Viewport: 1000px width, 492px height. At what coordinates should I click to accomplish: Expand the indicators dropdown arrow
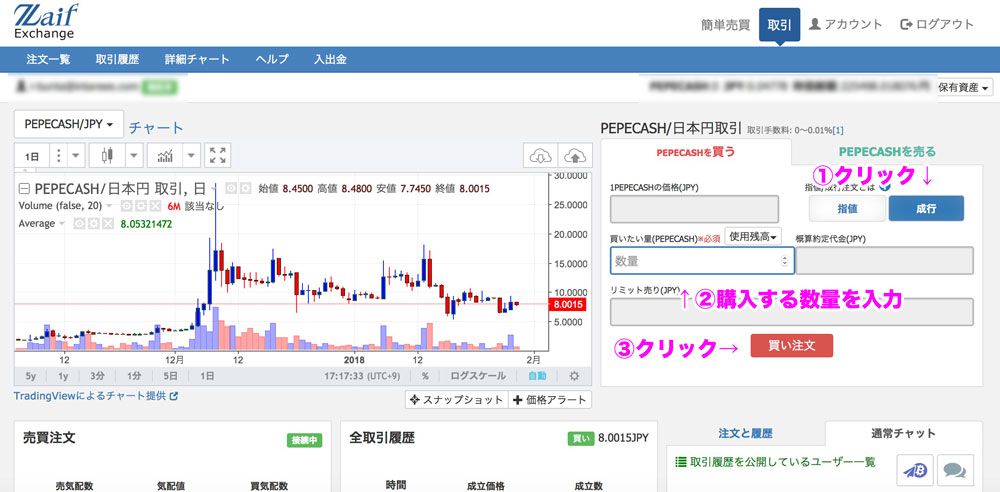point(193,155)
